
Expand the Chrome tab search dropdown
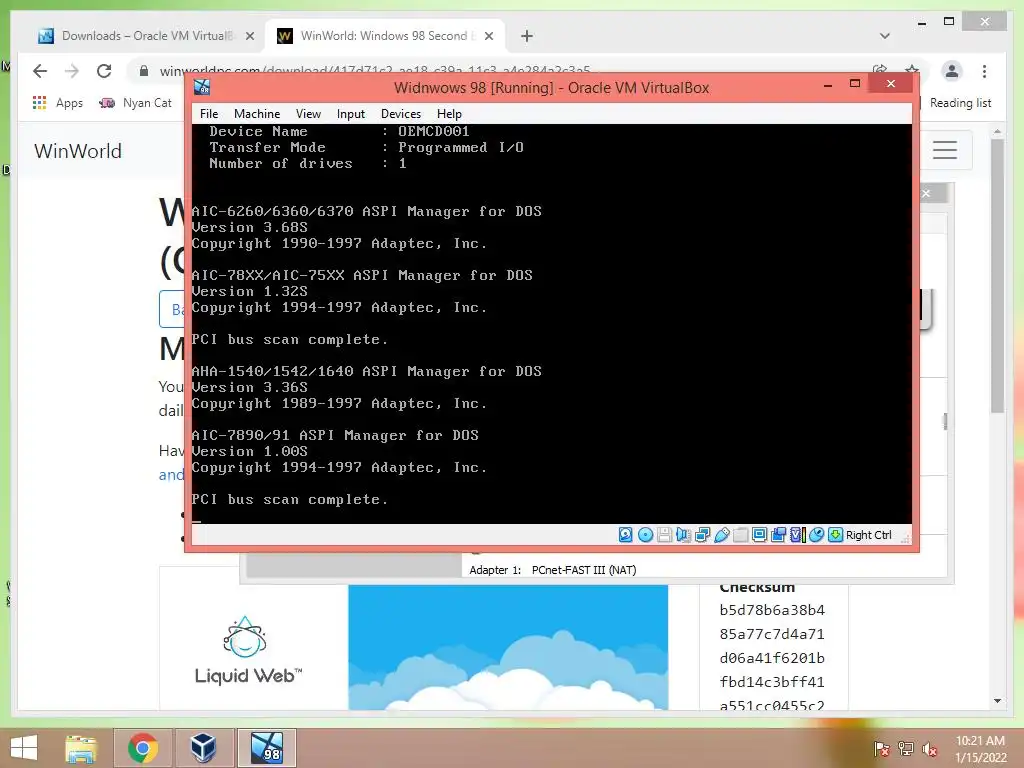click(885, 36)
